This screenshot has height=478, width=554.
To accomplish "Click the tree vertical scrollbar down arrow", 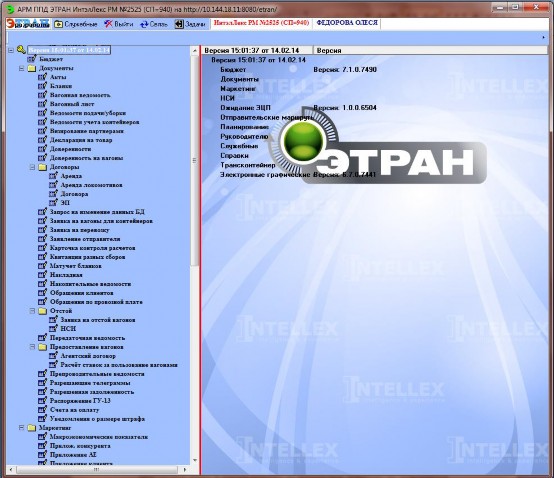I will pyautogui.click(x=195, y=461).
